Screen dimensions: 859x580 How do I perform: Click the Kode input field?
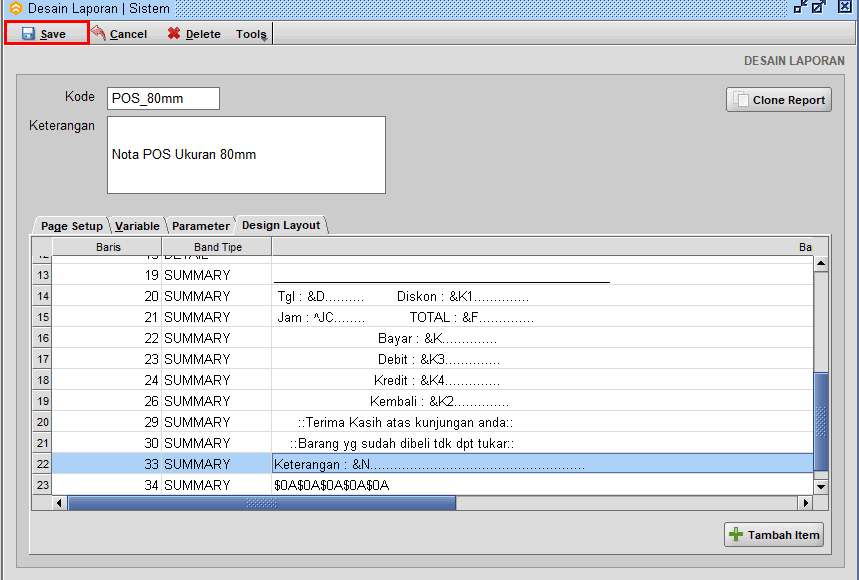(163, 98)
